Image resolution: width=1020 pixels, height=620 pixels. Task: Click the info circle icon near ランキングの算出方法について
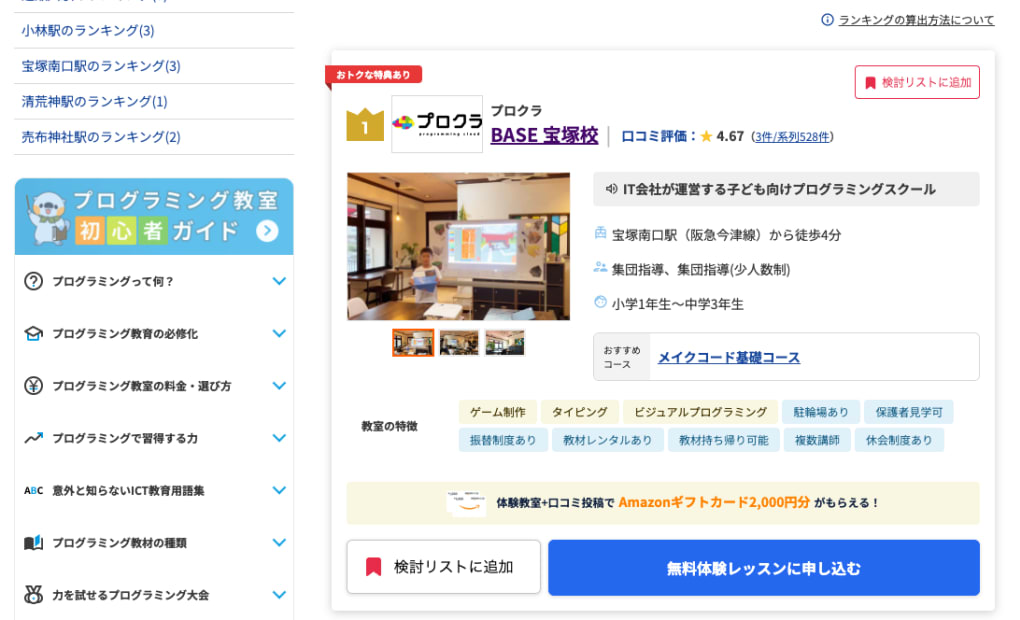(829, 19)
